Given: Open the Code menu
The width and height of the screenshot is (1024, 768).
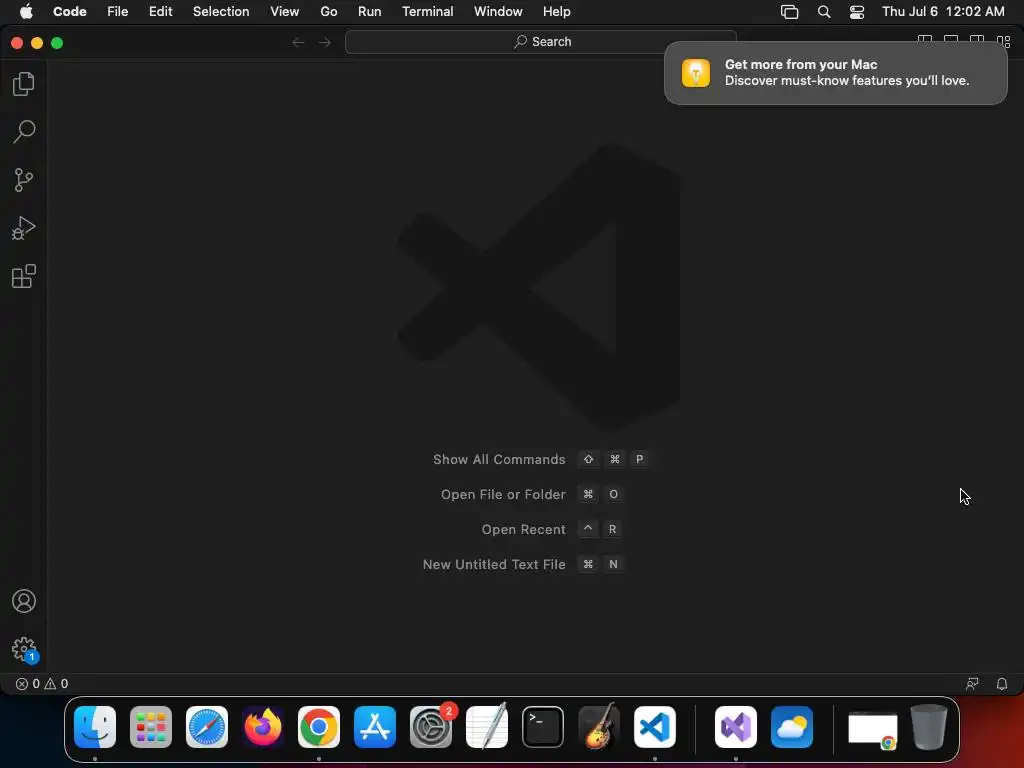Looking at the screenshot, I should pyautogui.click(x=70, y=12).
